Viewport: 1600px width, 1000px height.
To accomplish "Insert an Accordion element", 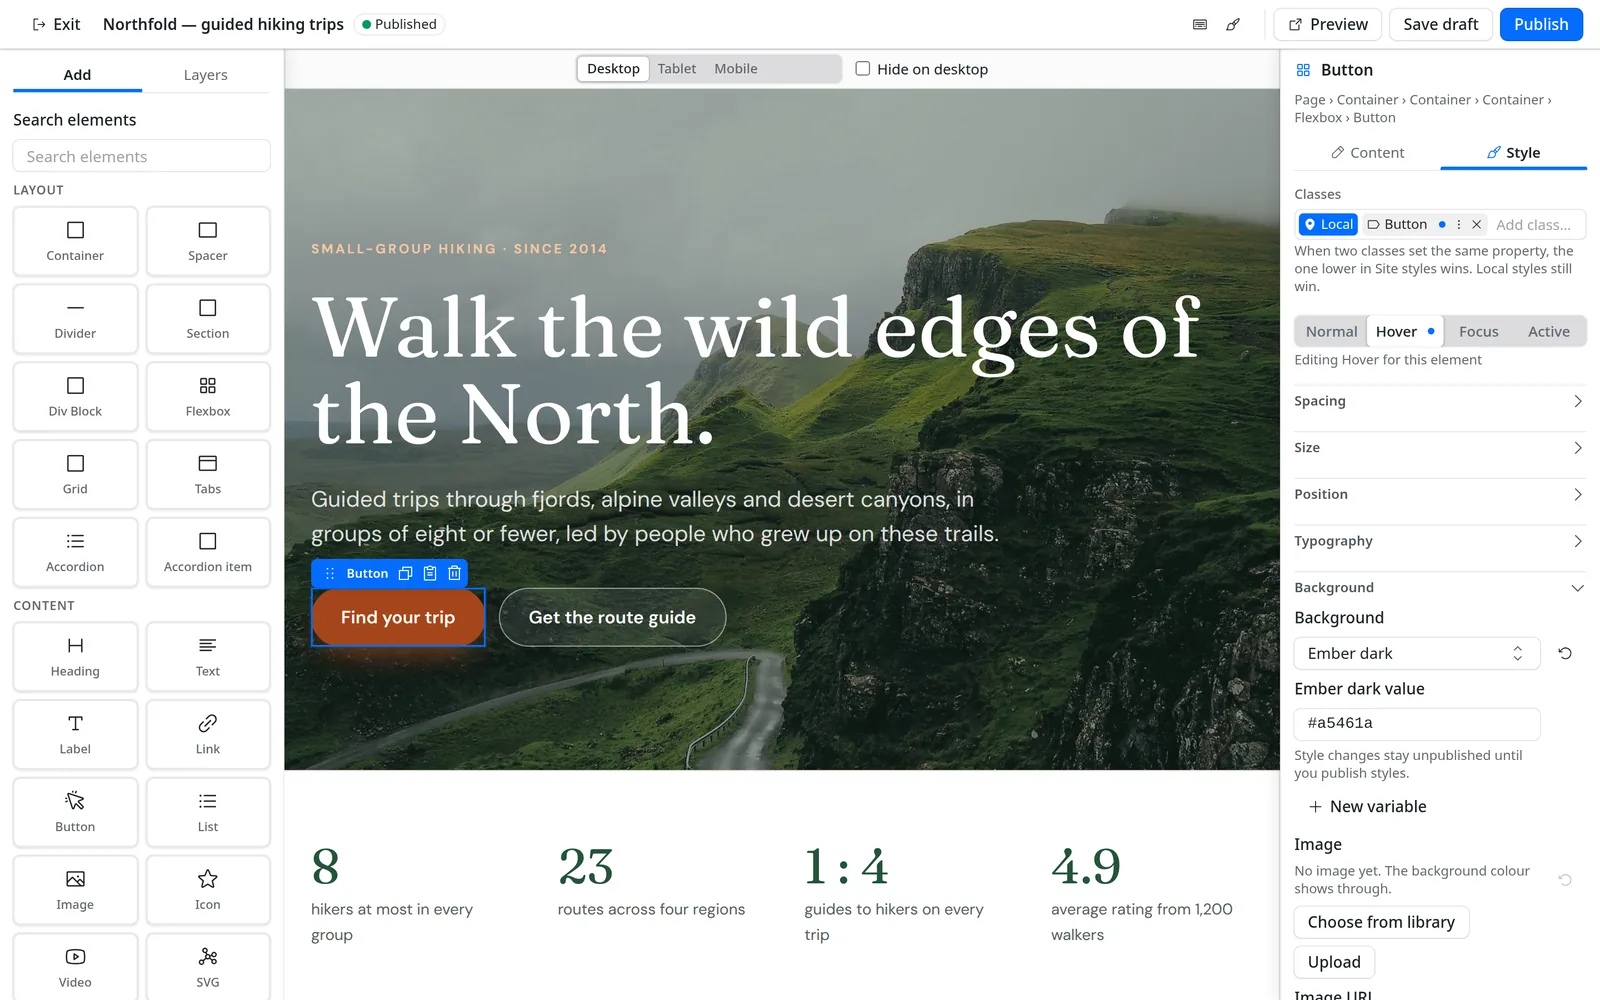I will tap(75, 552).
